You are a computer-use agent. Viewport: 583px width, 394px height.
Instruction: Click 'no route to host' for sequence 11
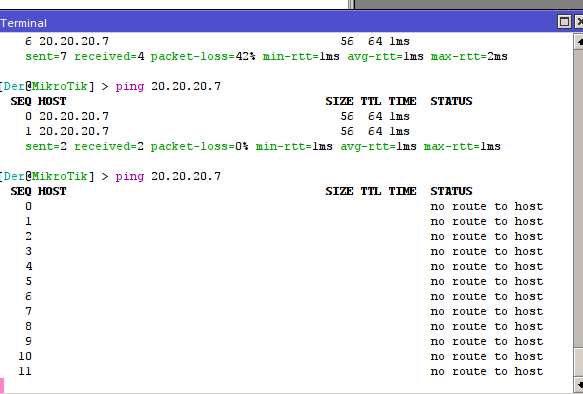(487, 371)
